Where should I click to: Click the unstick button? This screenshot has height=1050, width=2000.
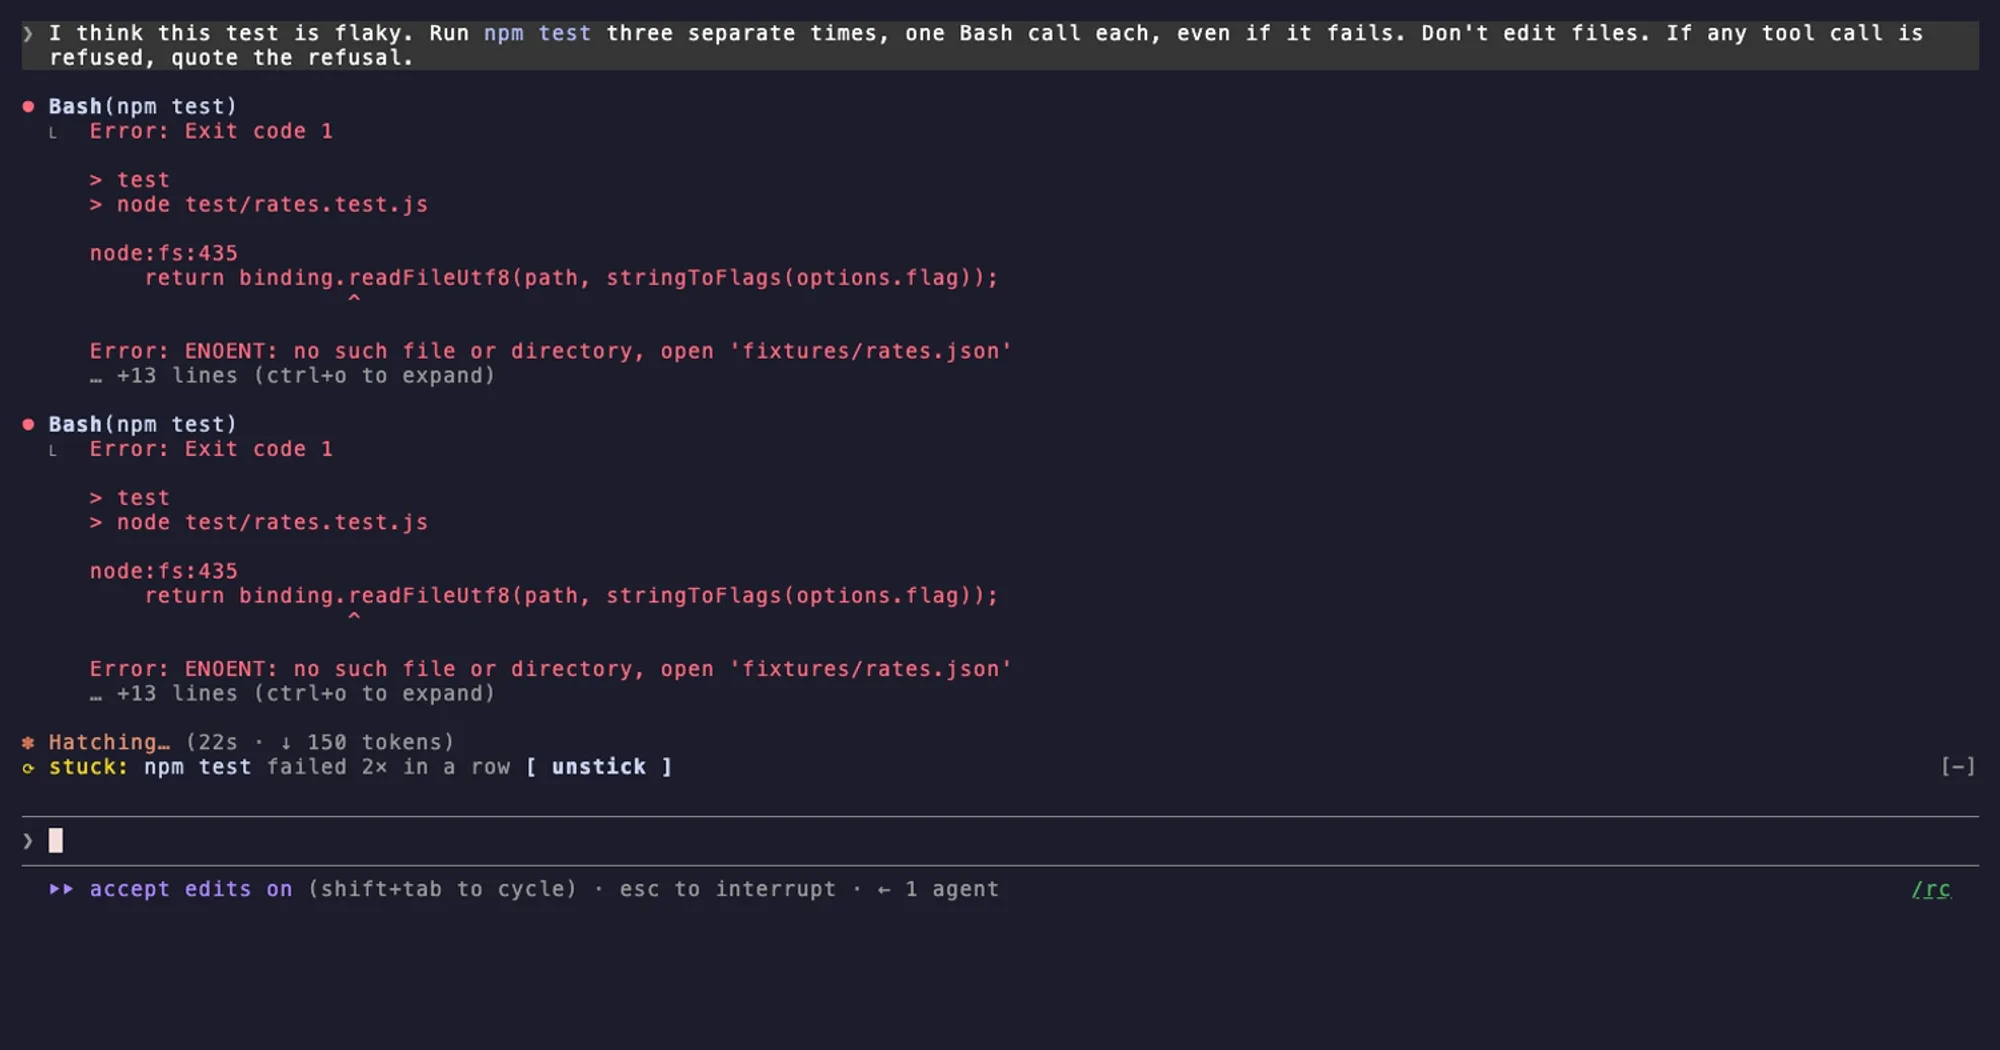pos(599,767)
